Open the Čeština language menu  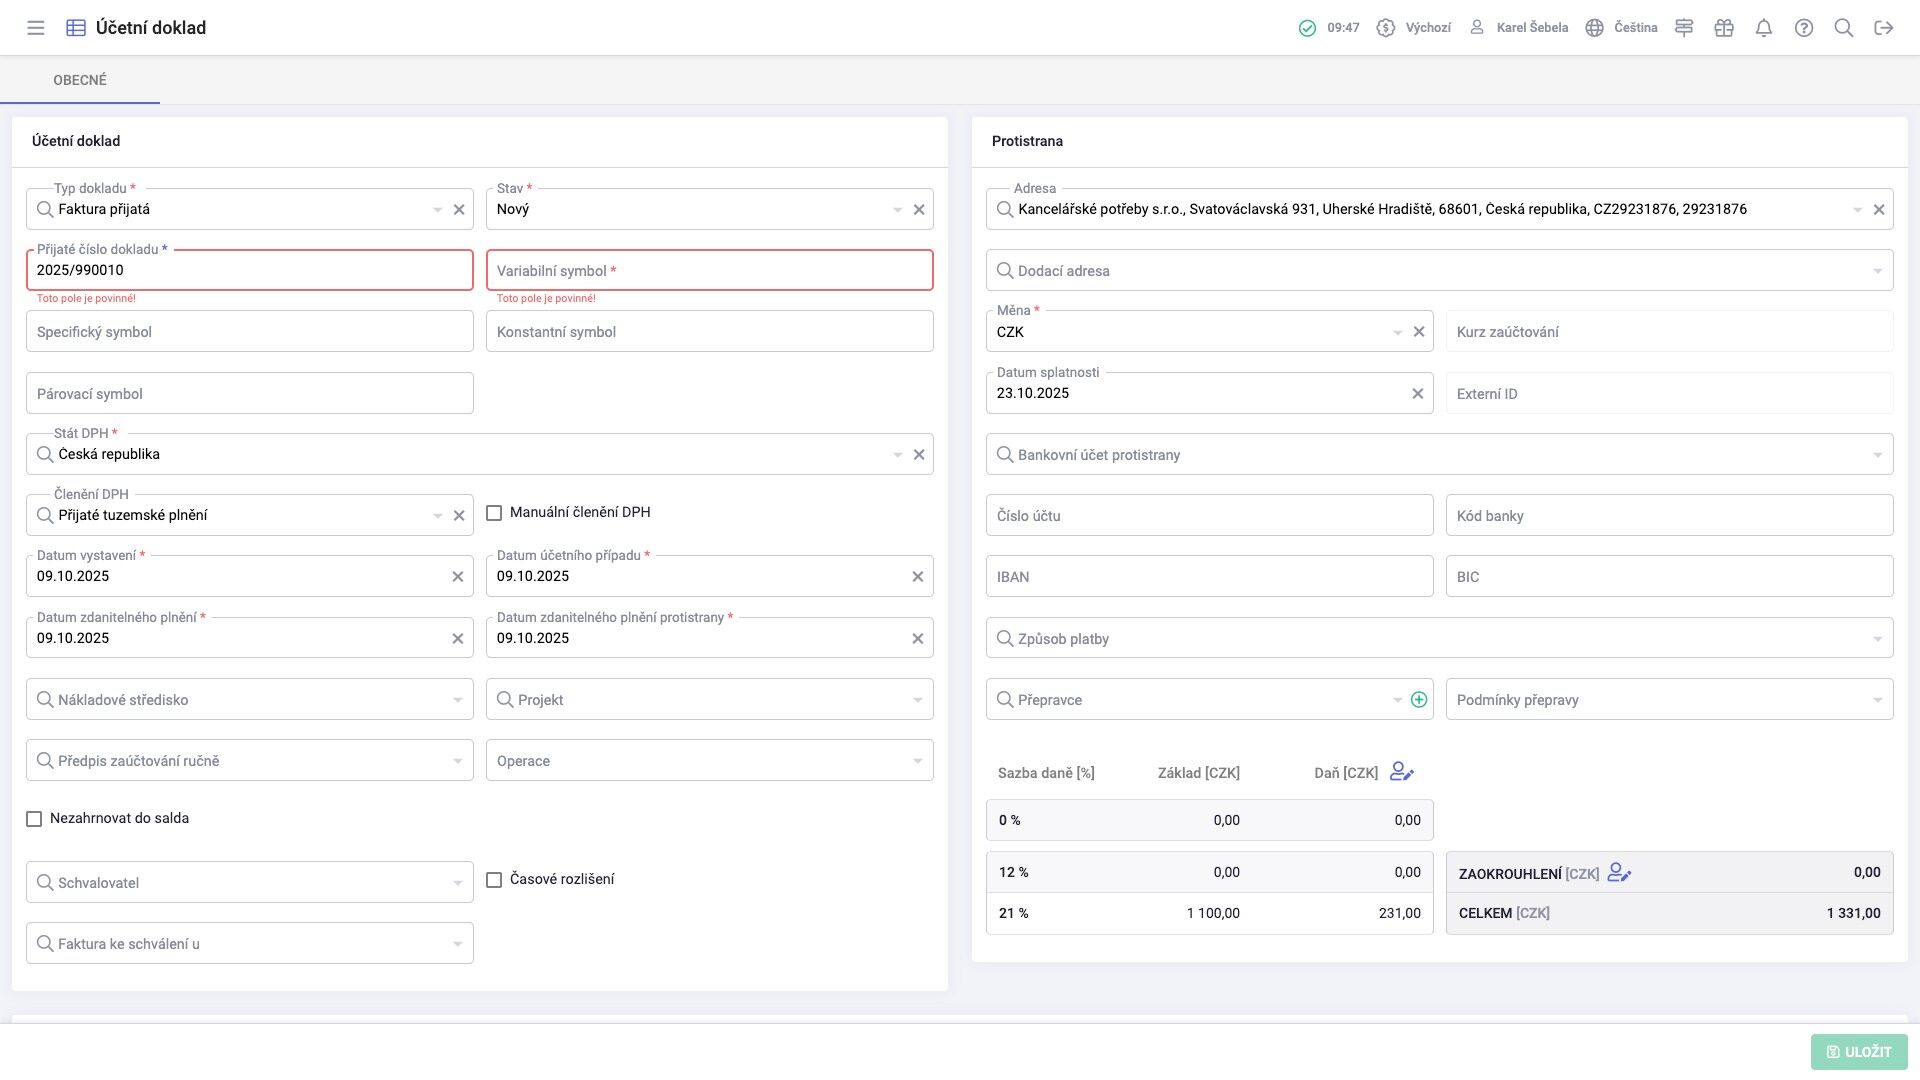1622,28
